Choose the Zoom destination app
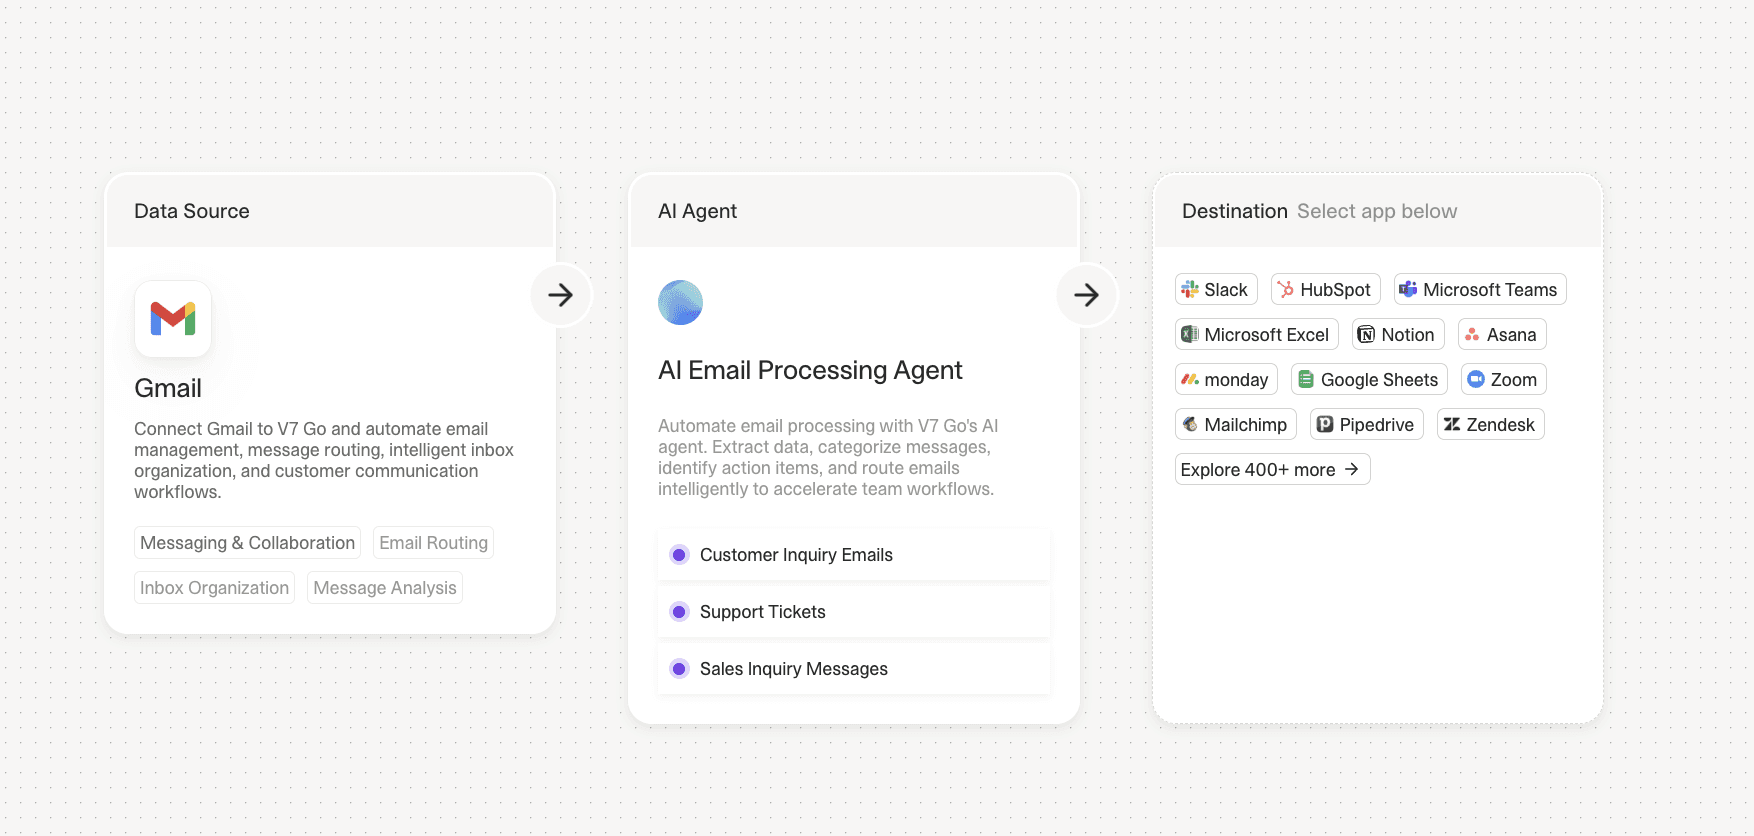 [1504, 379]
